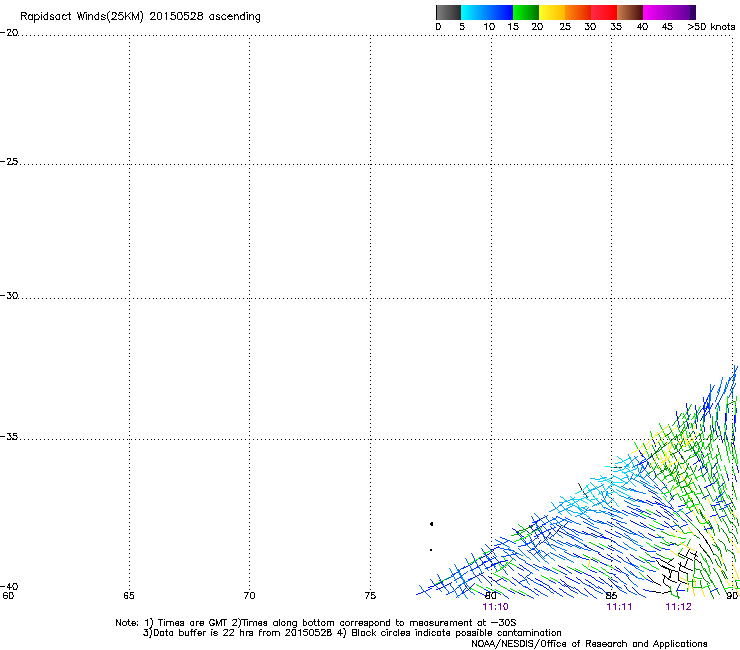Image resolution: width=740 pixels, height=650 pixels.
Task: Click the 11:11 pass time label
Action: [x=619, y=607]
